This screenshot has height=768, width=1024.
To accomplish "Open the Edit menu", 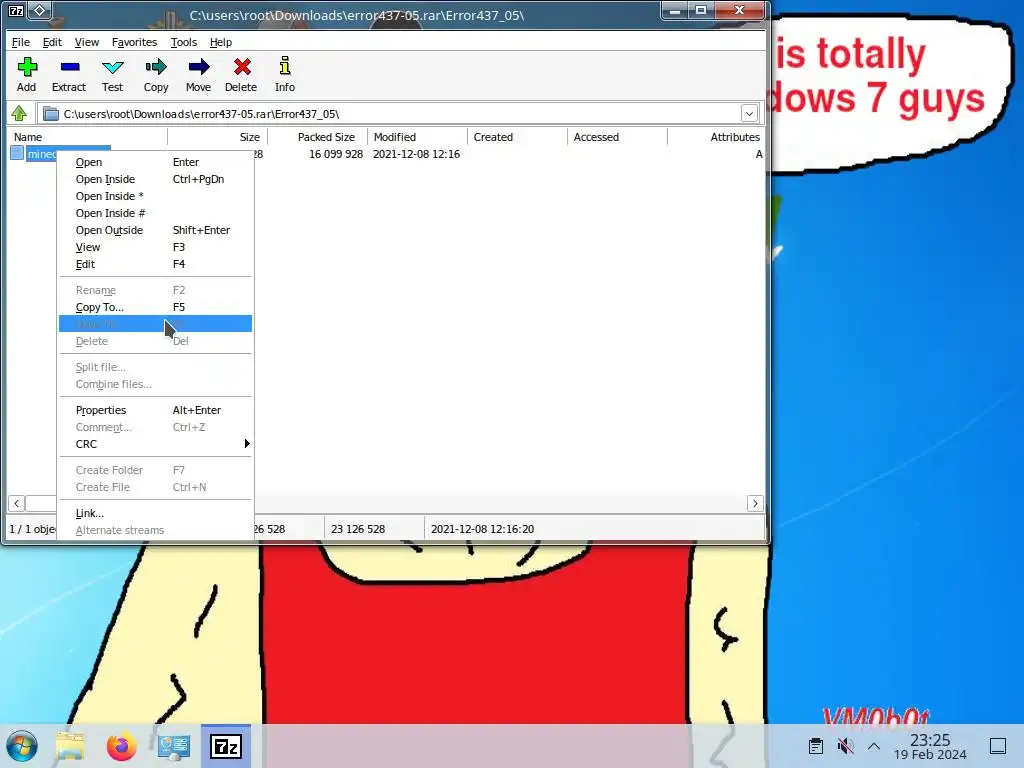I will [52, 42].
